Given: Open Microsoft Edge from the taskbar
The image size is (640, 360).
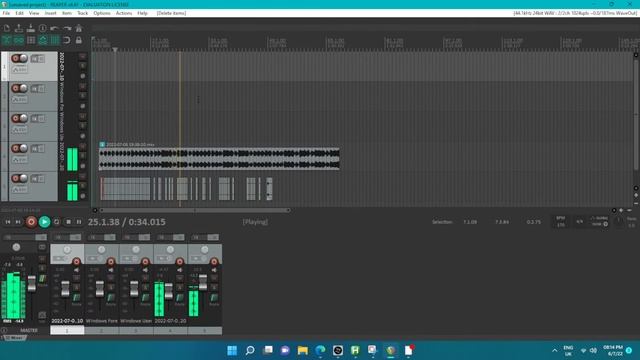Looking at the screenshot, I should pos(320,350).
